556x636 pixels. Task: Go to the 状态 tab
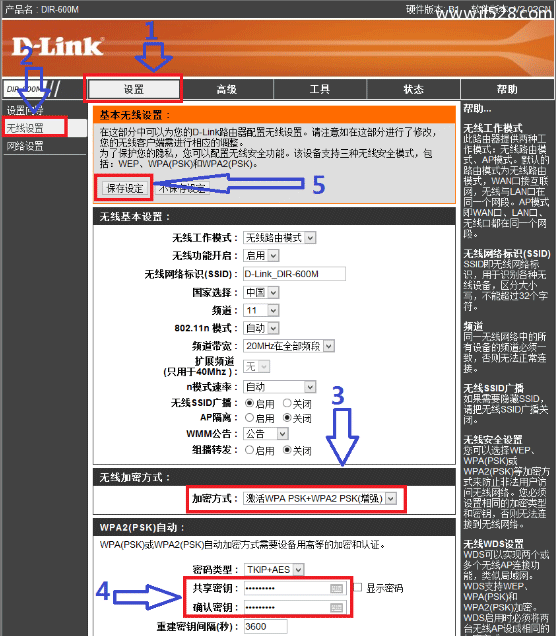coord(413,89)
